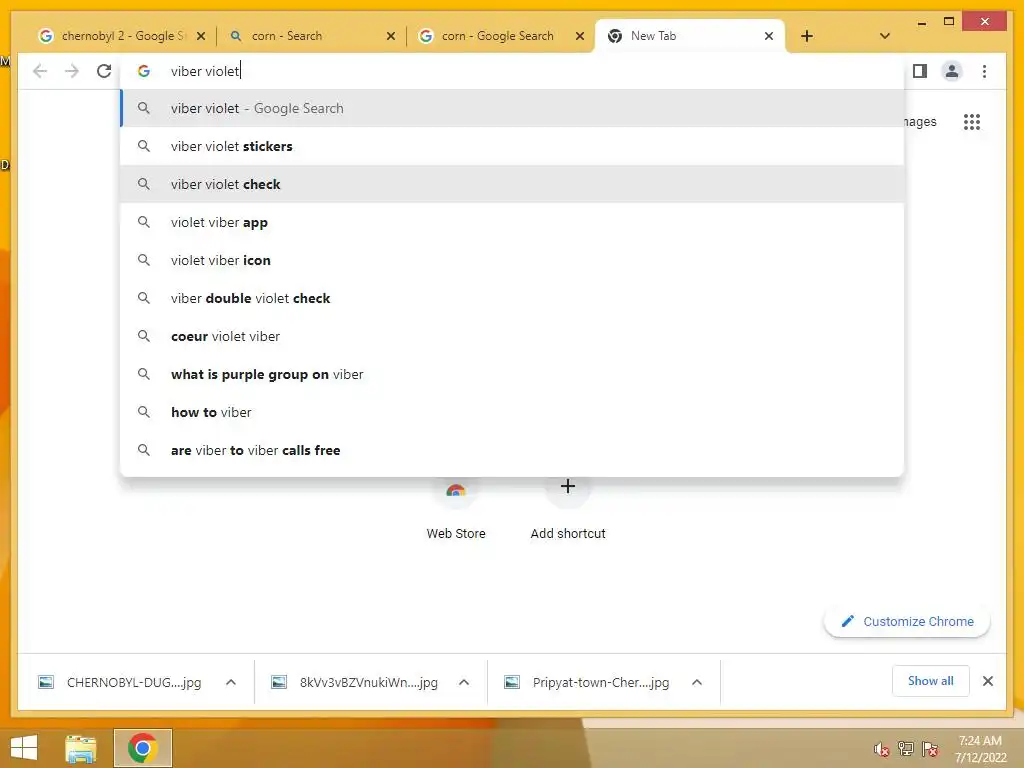Click the muted volume tray icon
This screenshot has height=768, width=1024.
click(881, 749)
